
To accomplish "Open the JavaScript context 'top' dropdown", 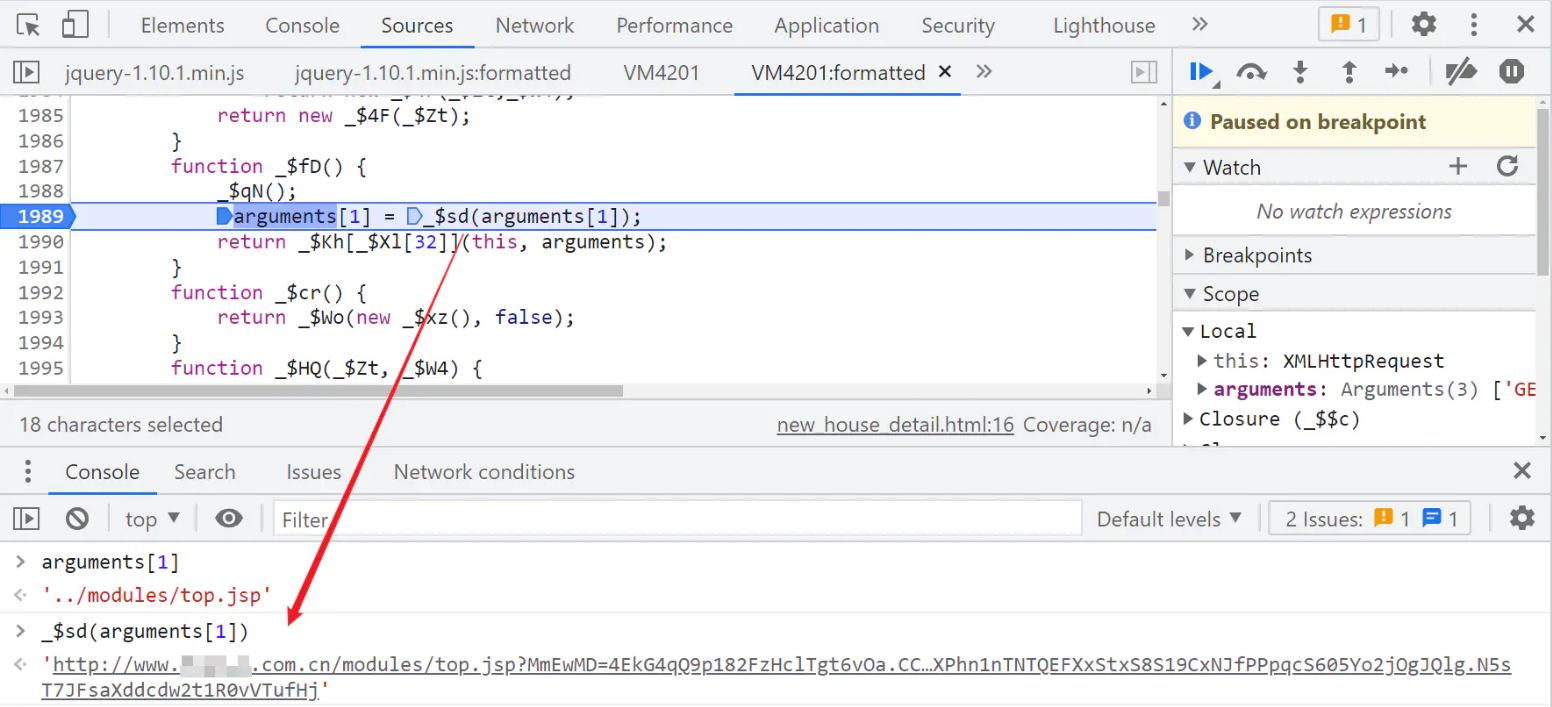I will click(x=152, y=518).
